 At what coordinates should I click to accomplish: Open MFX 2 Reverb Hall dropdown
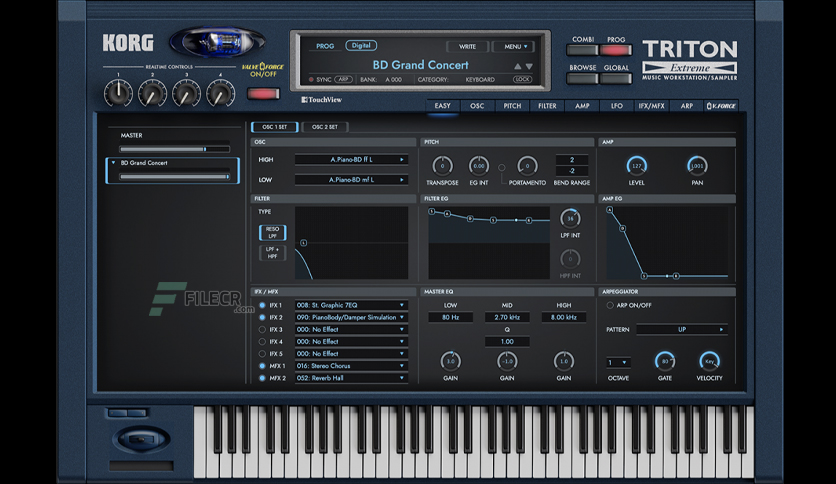(x=351, y=378)
